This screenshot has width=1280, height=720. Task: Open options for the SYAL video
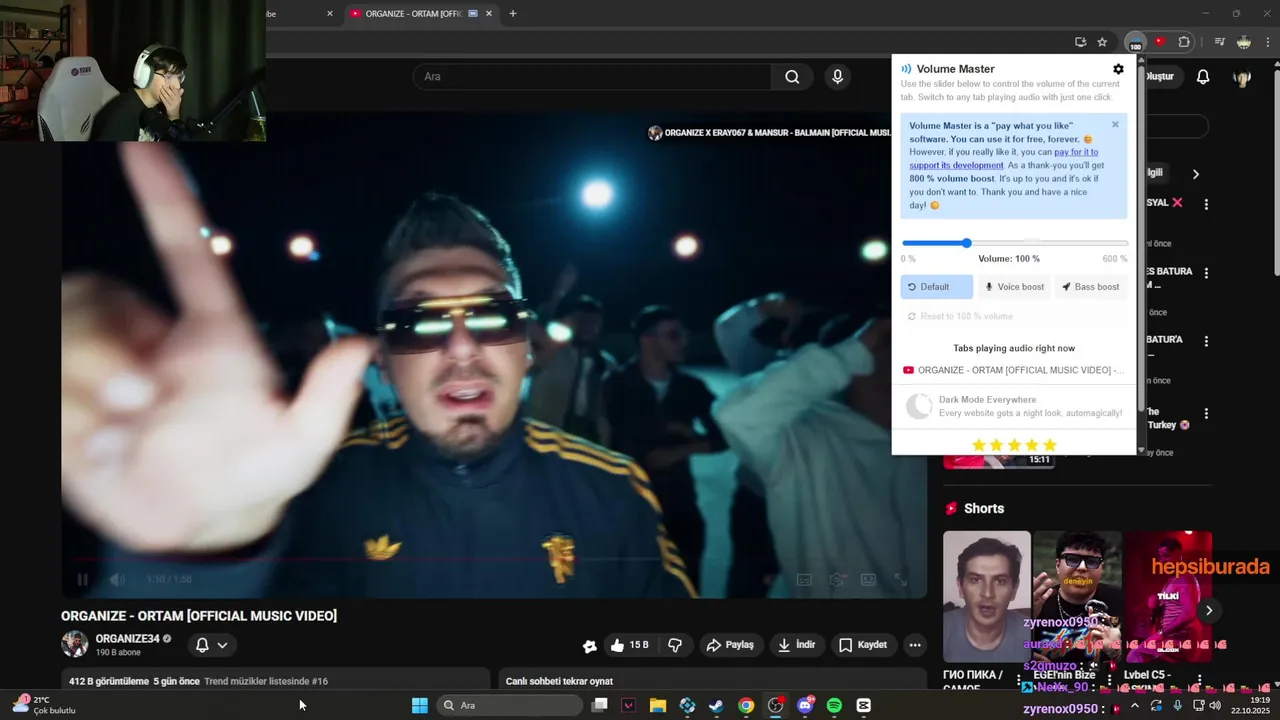[1206, 204]
